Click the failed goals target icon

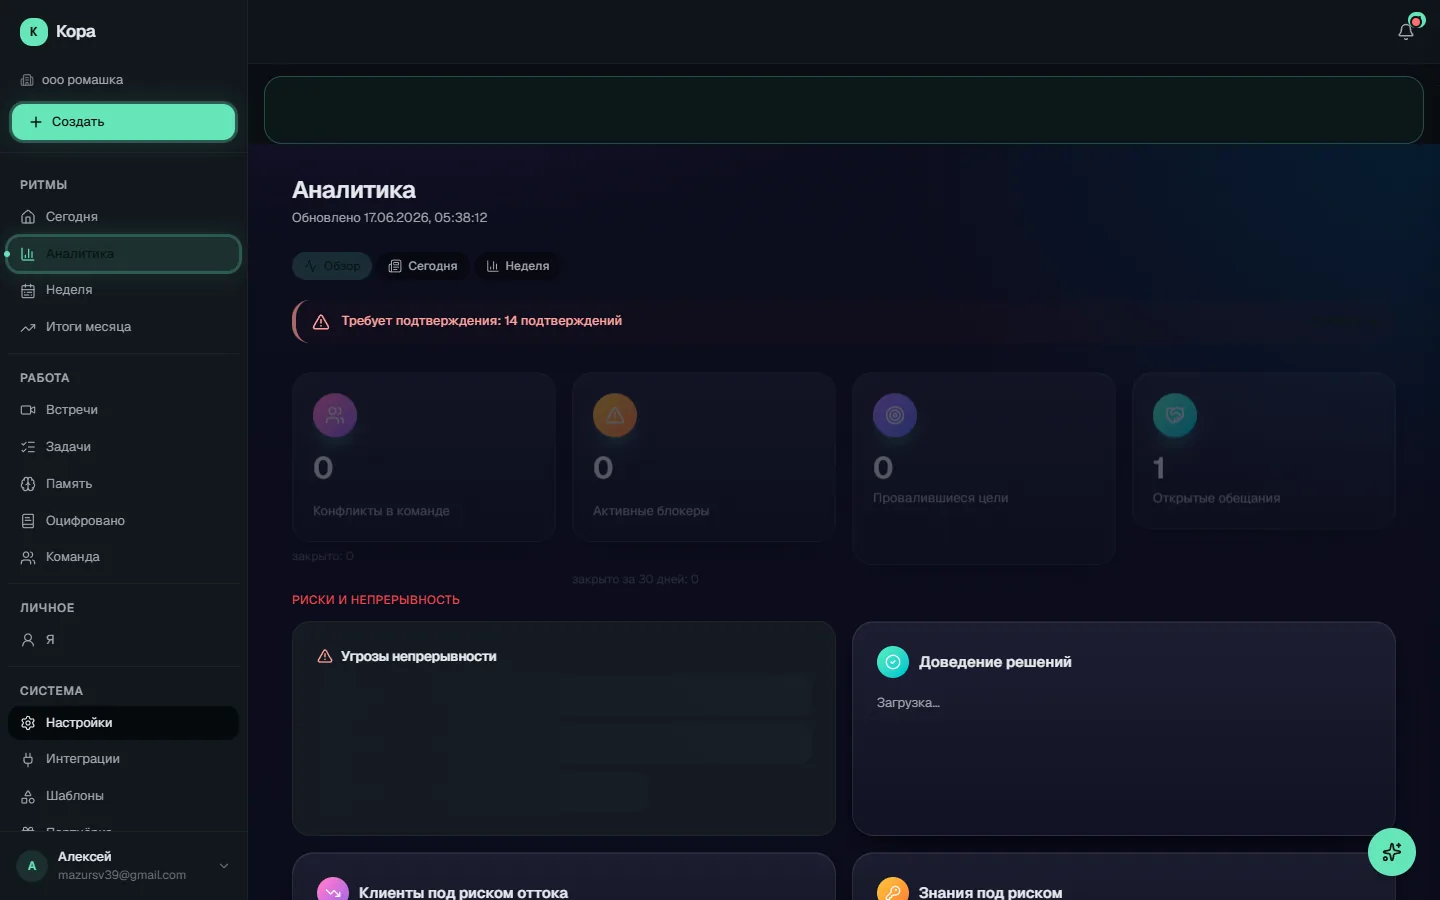point(895,416)
